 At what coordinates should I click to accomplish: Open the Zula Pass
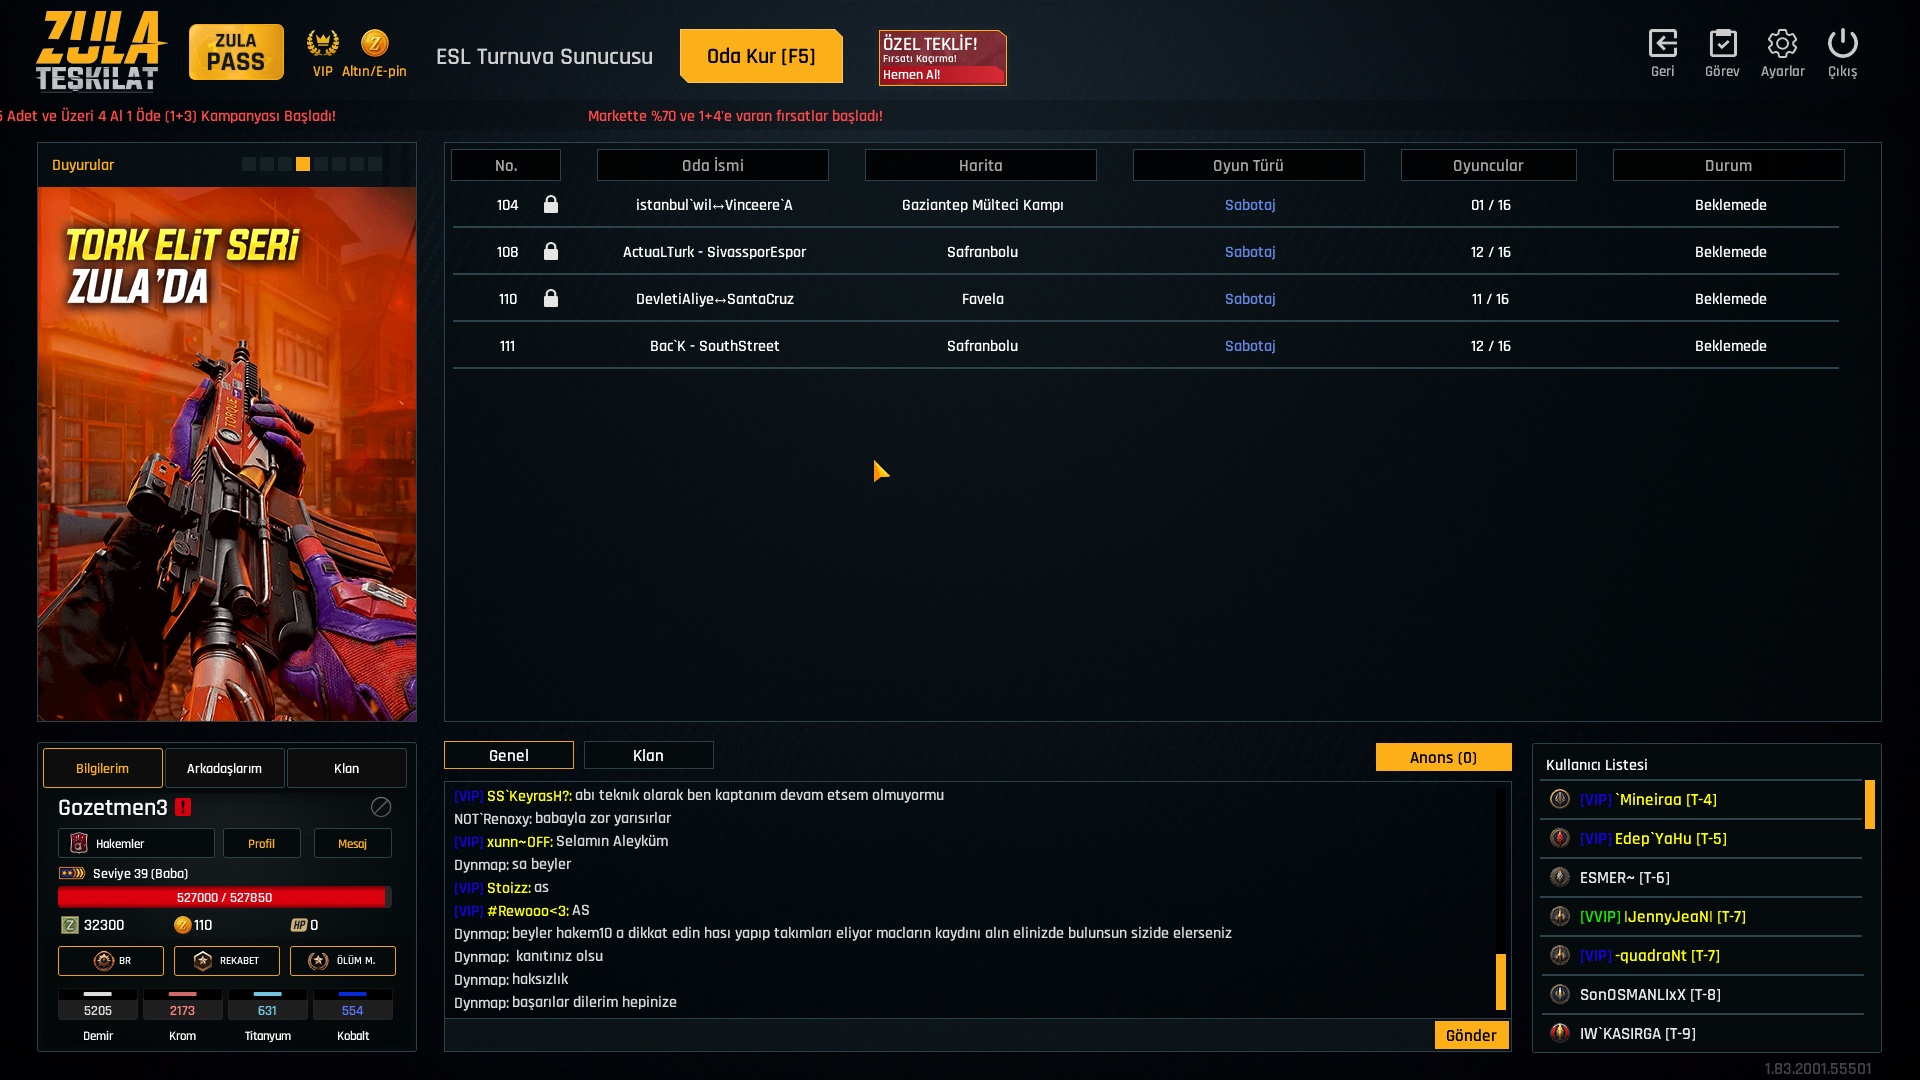[236, 52]
